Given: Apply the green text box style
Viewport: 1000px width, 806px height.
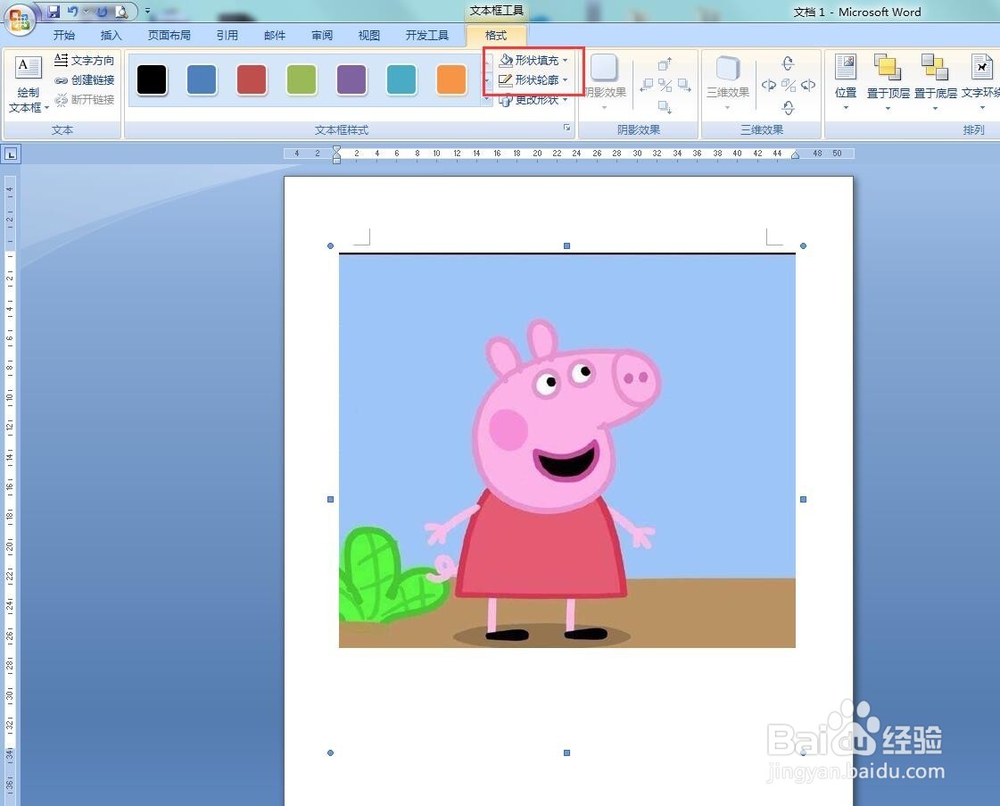Looking at the screenshot, I should [x=302, y=80].
